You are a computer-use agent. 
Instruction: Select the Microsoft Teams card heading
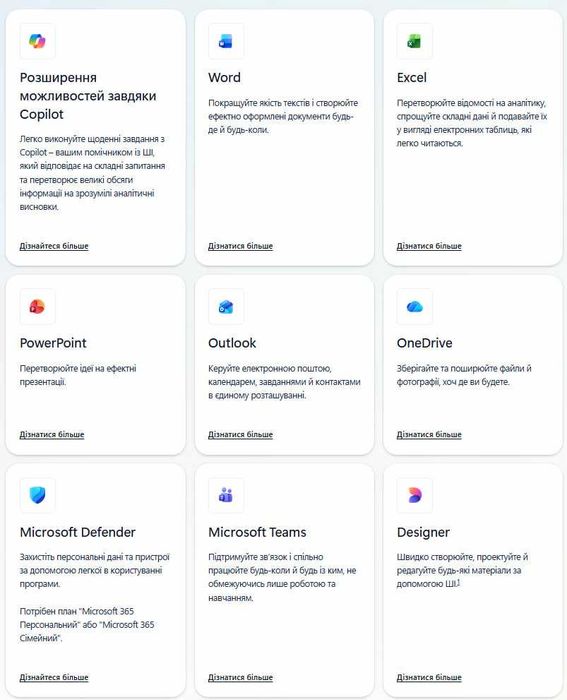(x=257, y=532)
